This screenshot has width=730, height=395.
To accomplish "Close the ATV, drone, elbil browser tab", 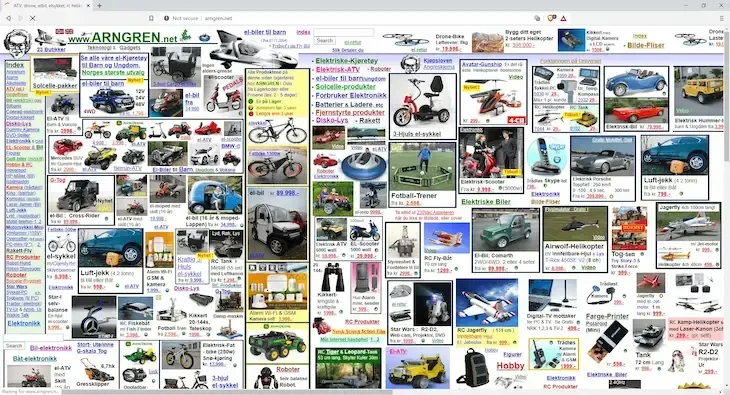I will (88, 6).
